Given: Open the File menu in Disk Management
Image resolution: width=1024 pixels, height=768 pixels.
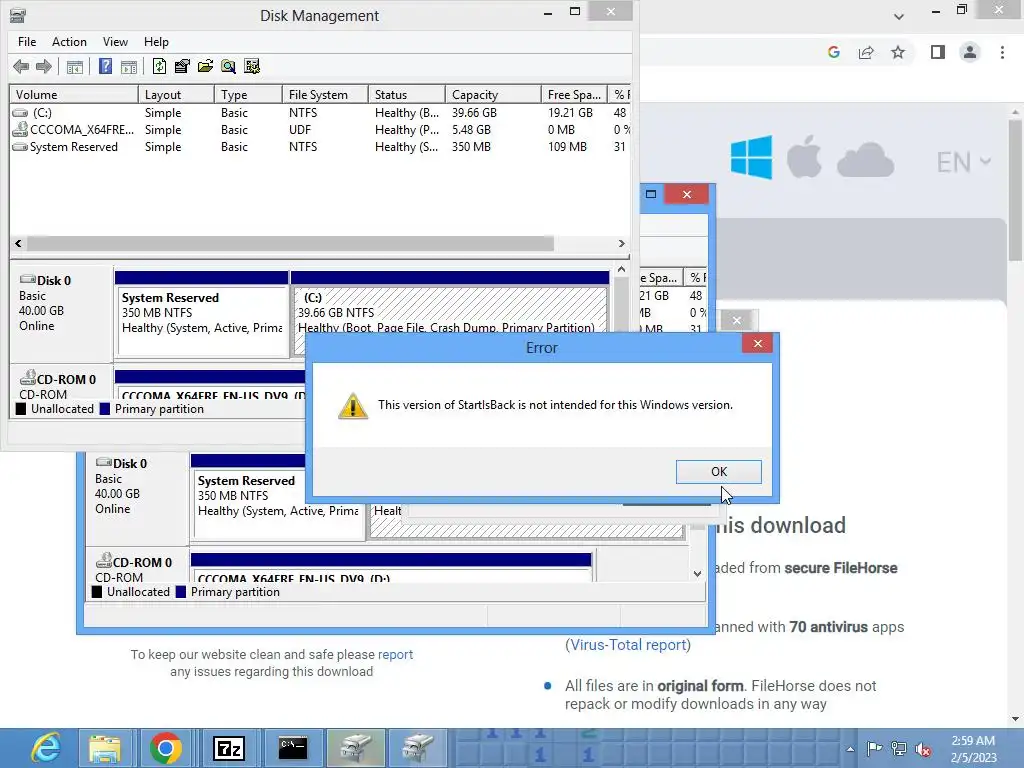Looking at the screenshot, I should [27, 42].
